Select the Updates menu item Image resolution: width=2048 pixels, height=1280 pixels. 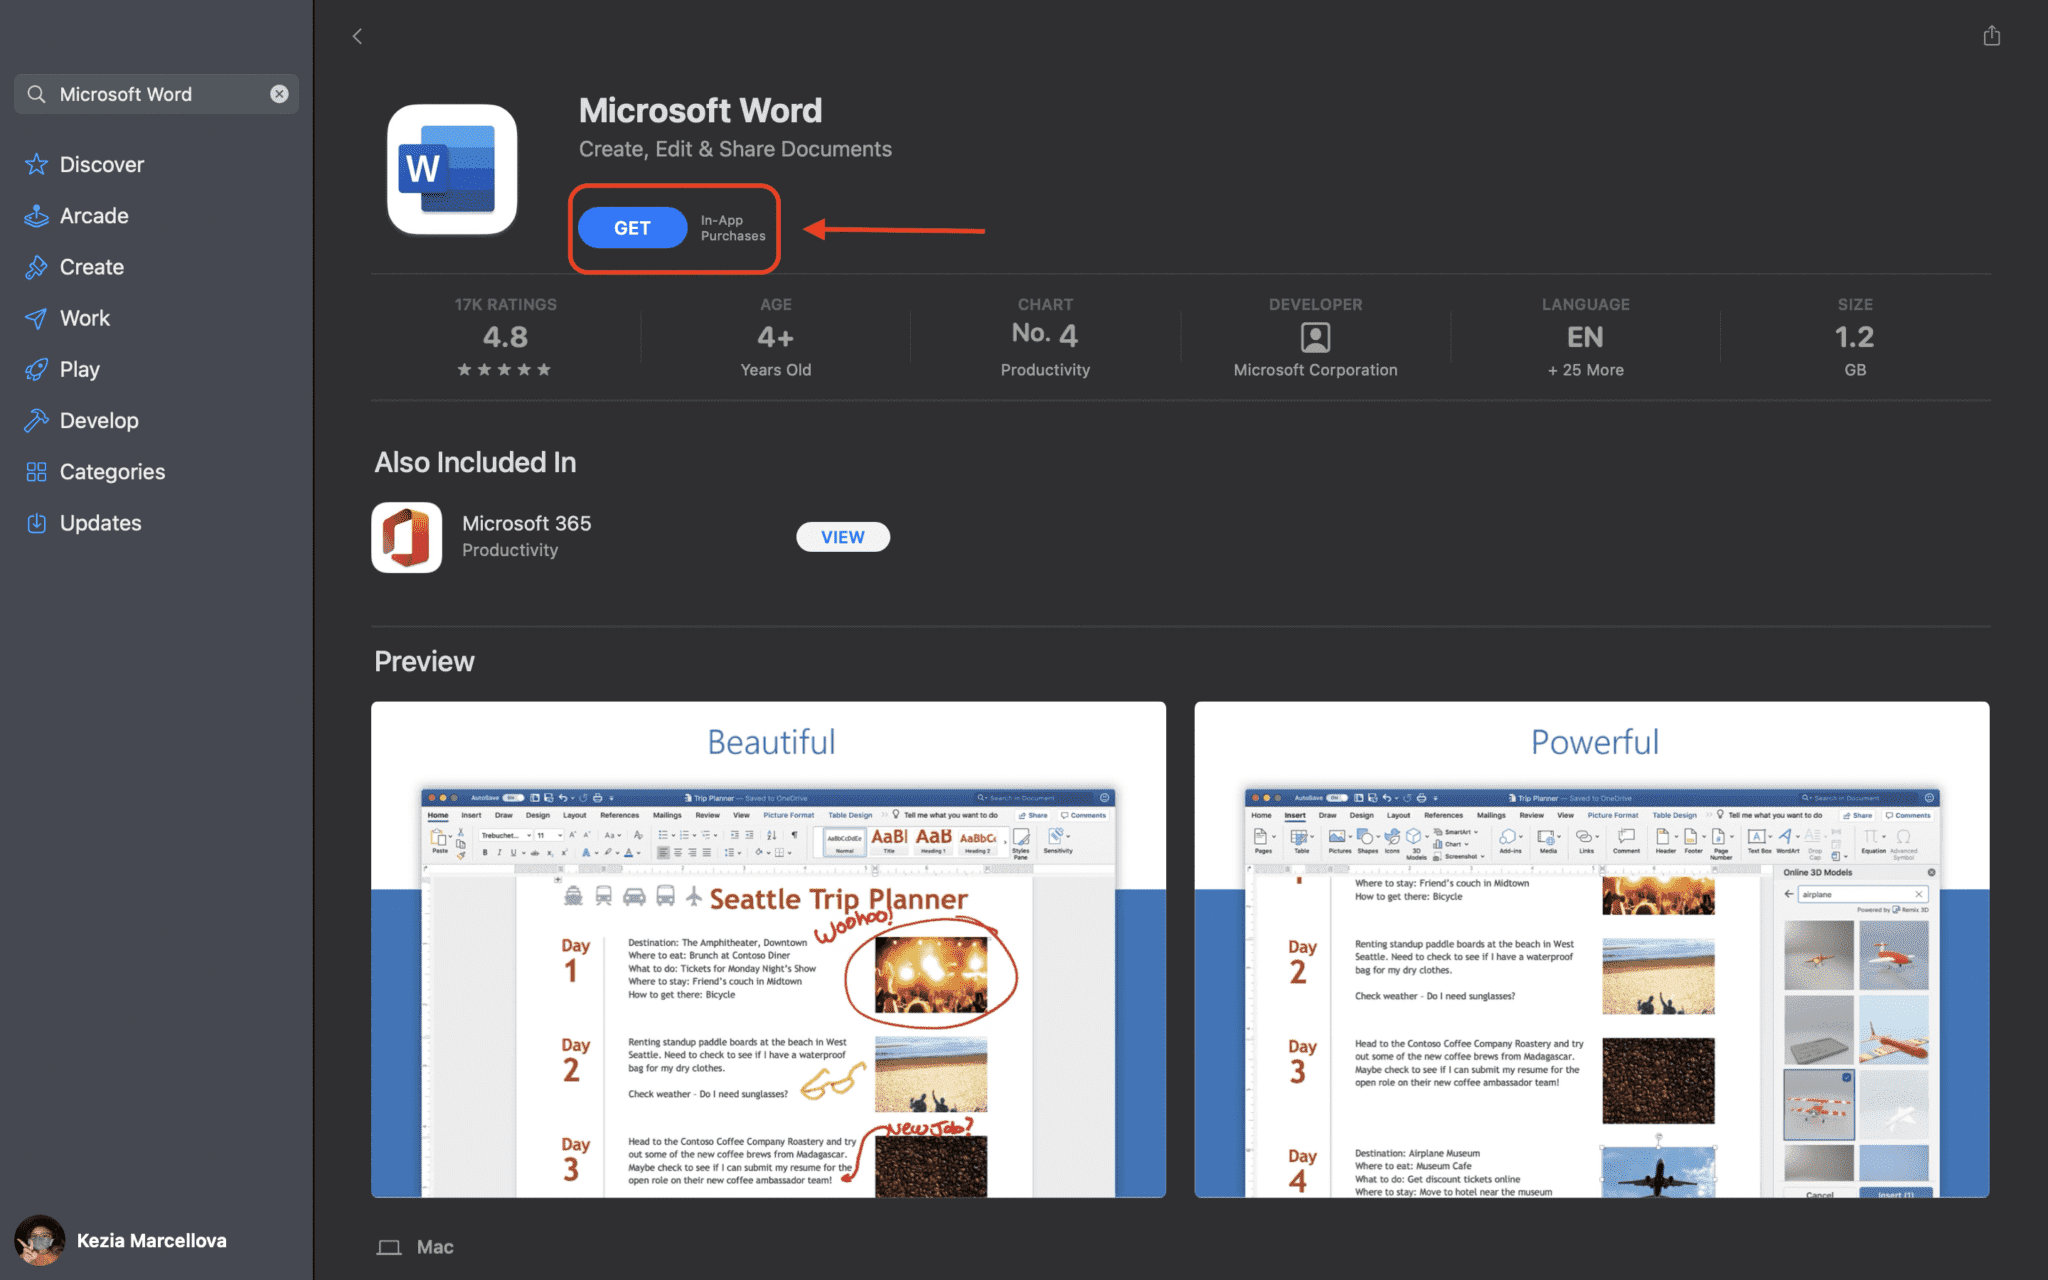point(100,522)
